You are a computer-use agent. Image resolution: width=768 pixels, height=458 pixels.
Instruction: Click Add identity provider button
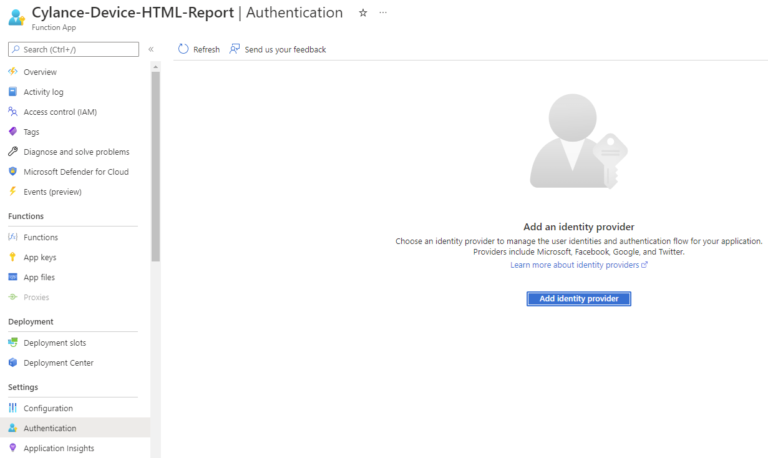point(579,298)
